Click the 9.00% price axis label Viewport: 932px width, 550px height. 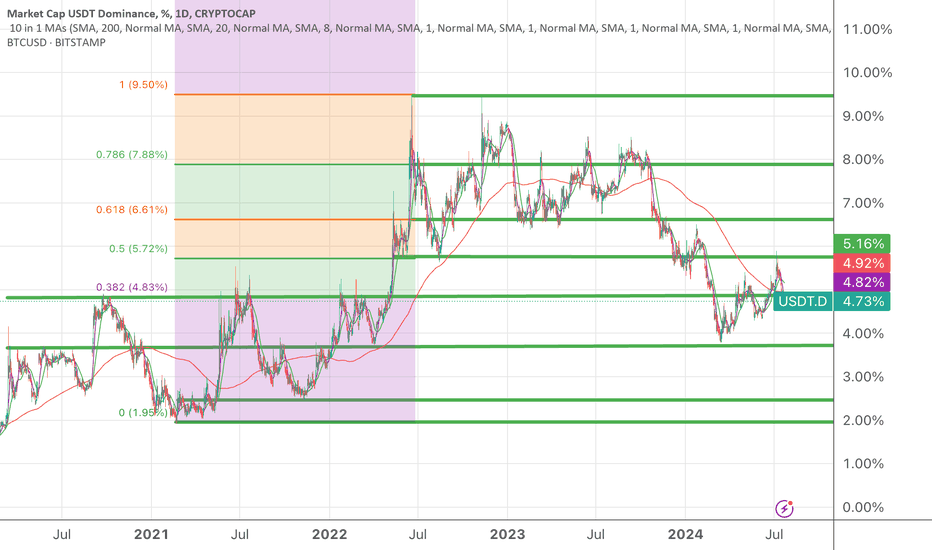coord(863,116)
